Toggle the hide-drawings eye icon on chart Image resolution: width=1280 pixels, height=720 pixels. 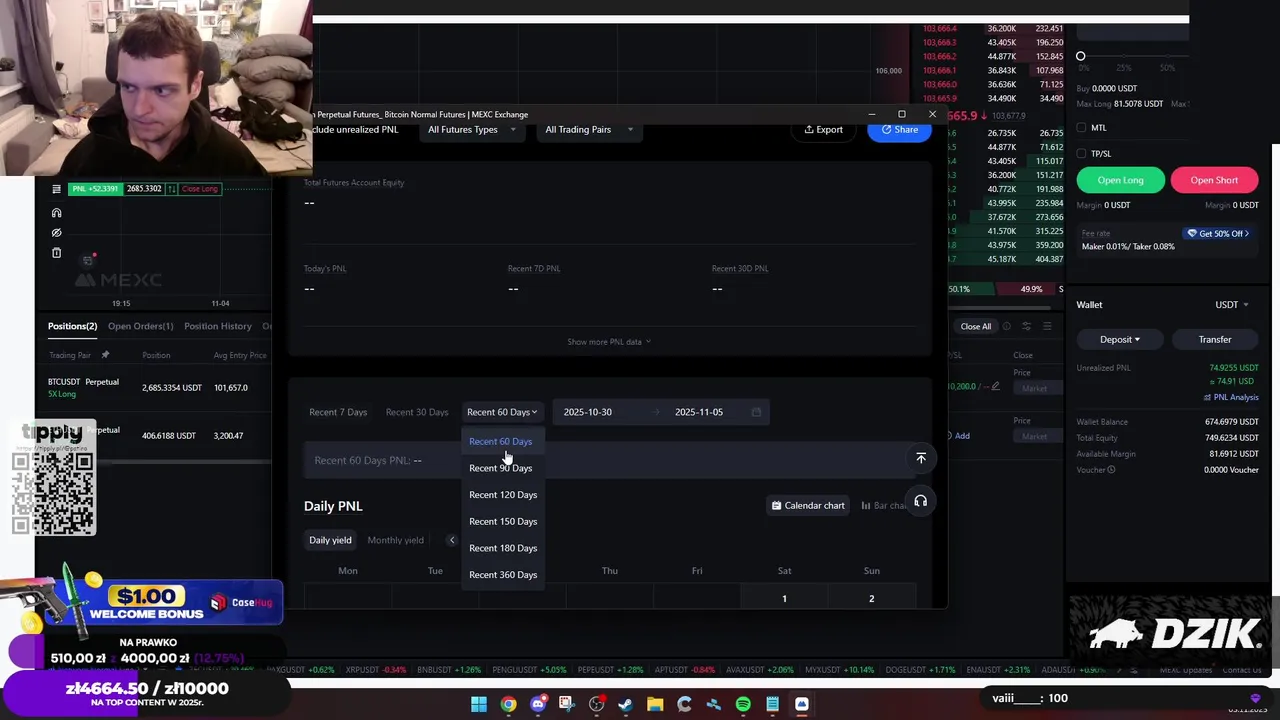[x=56, y=233]
